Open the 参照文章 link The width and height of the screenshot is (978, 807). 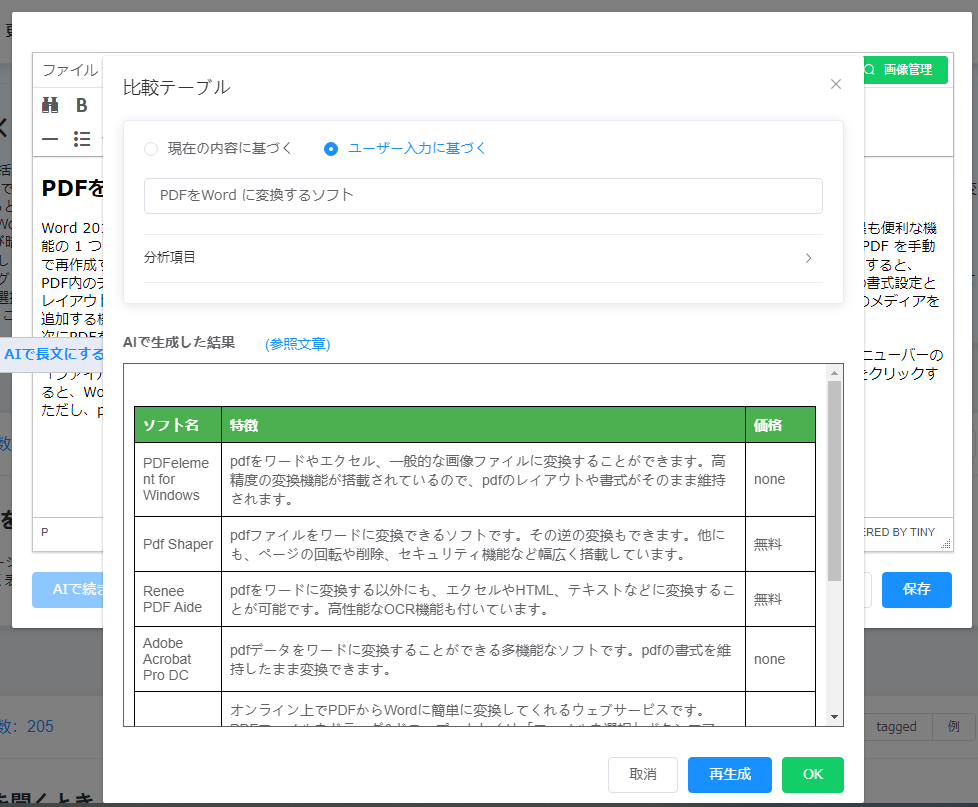click(x=298, y=344)
